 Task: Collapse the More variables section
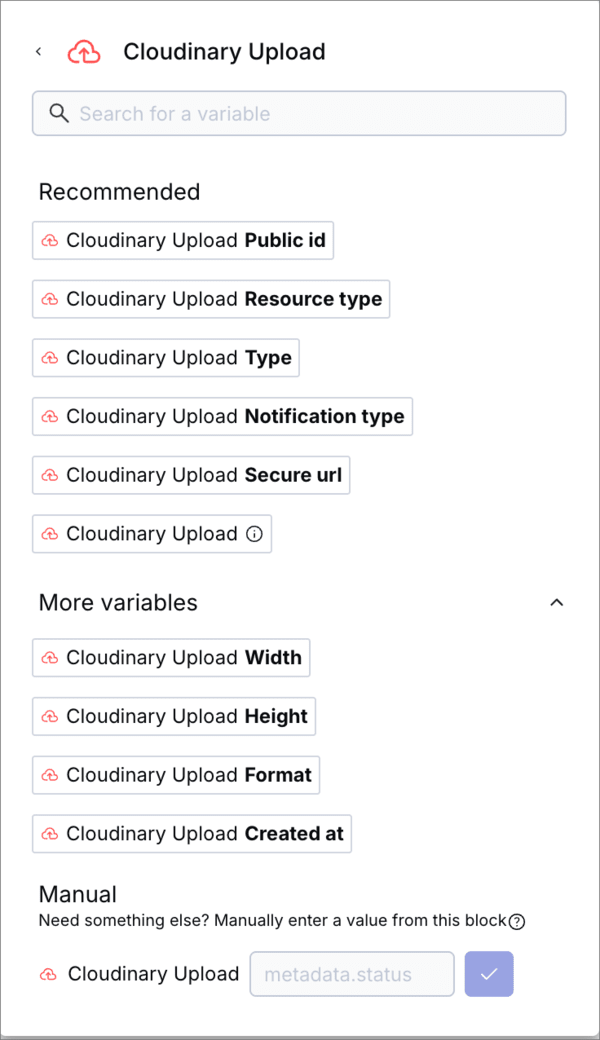pos(557,602)
